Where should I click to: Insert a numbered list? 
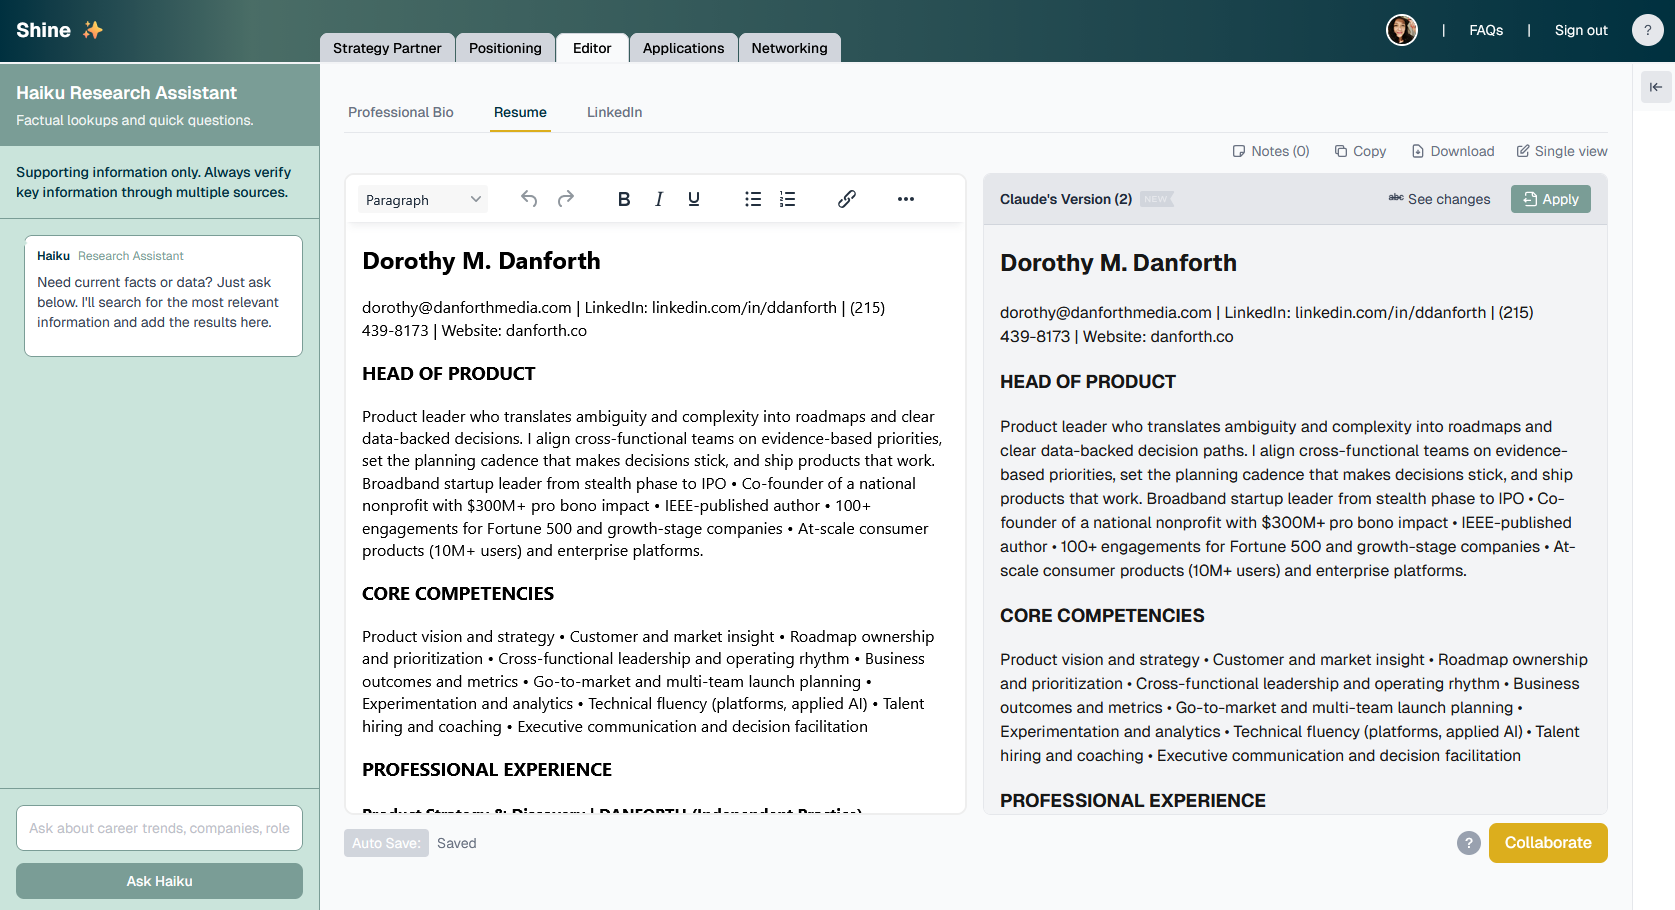(x=787, y=198)
